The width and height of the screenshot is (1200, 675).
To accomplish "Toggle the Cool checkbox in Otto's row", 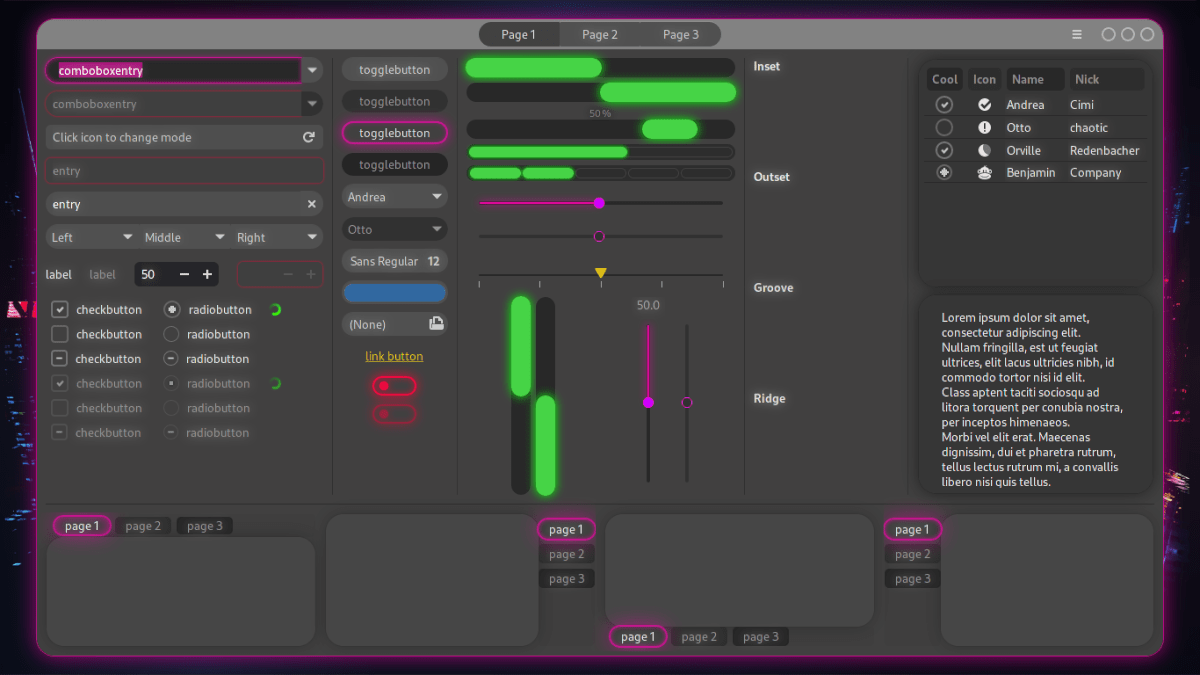I will point(944,127).
